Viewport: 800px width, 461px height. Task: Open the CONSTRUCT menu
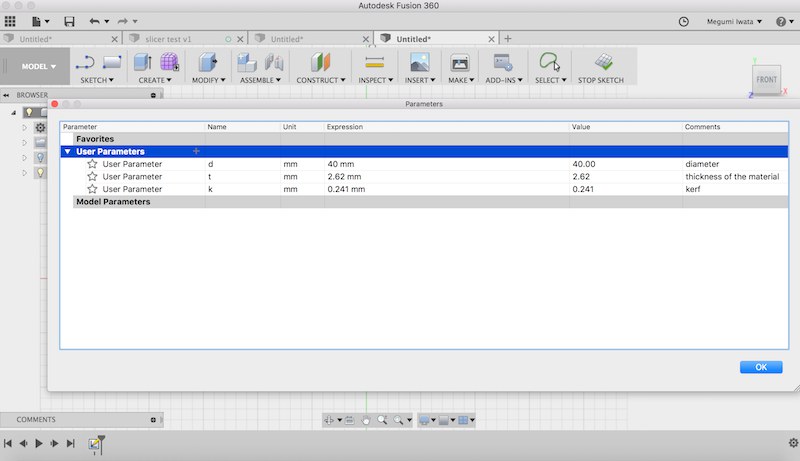(321, 80)
